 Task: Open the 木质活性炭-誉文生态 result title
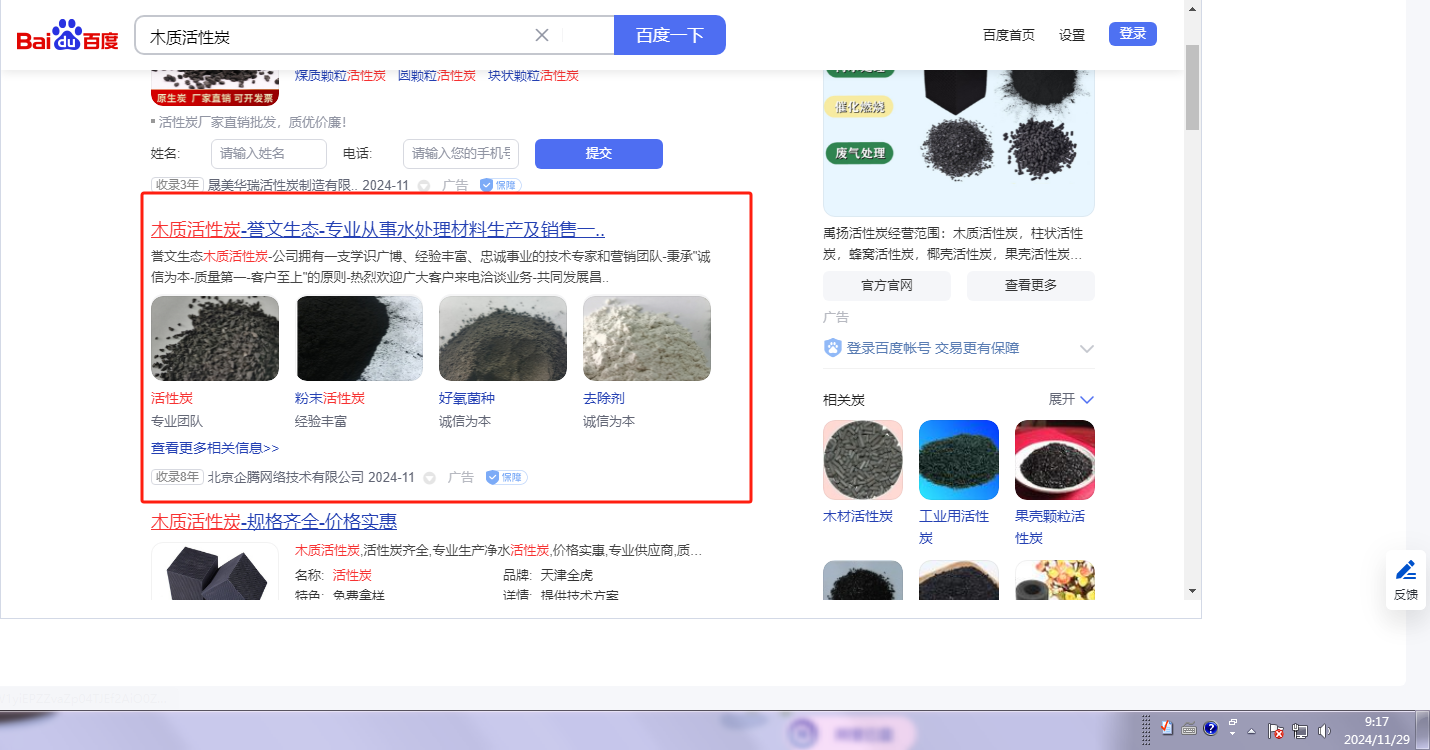[378, 229]
